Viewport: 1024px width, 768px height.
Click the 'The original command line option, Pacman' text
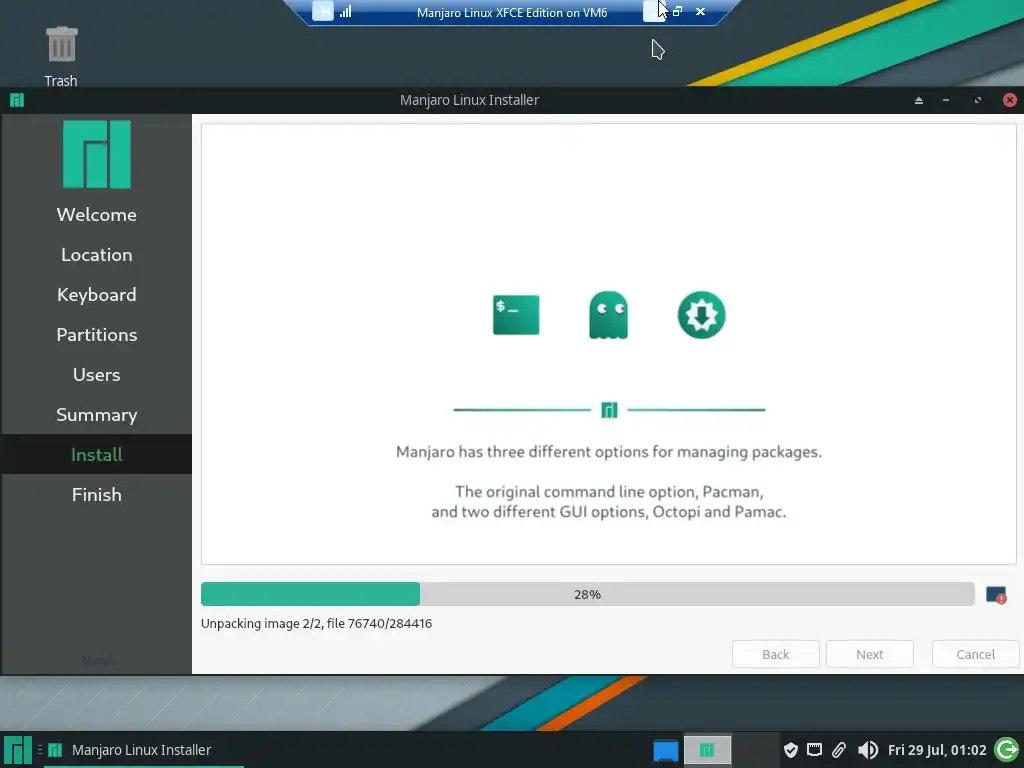[x=609, y=491]
